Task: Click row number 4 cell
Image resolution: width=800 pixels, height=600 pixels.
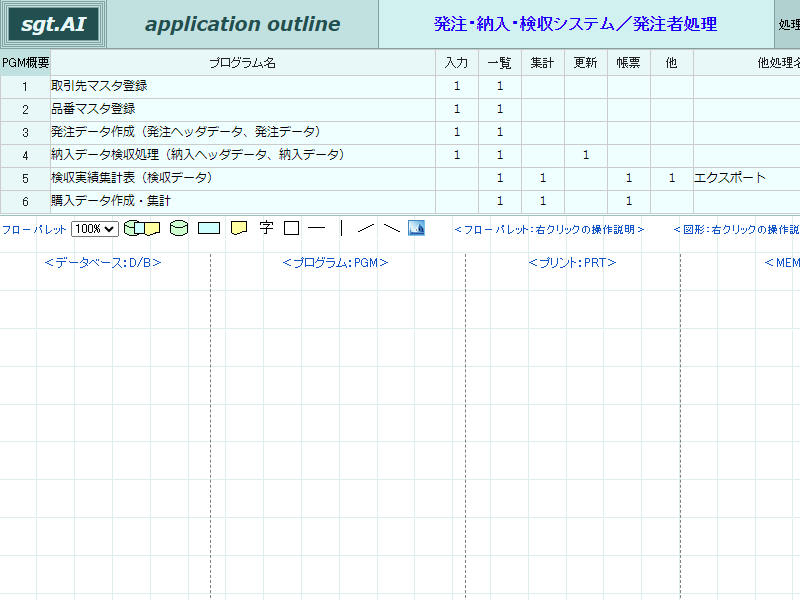Action: click(26, 155)
